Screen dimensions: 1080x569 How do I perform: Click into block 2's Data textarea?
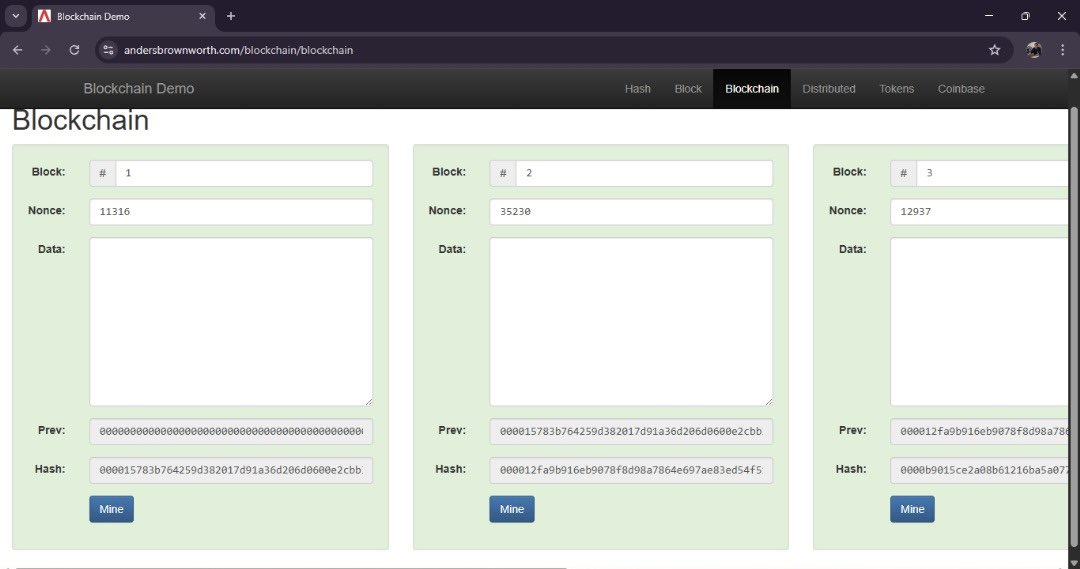(x=631, y=322)
